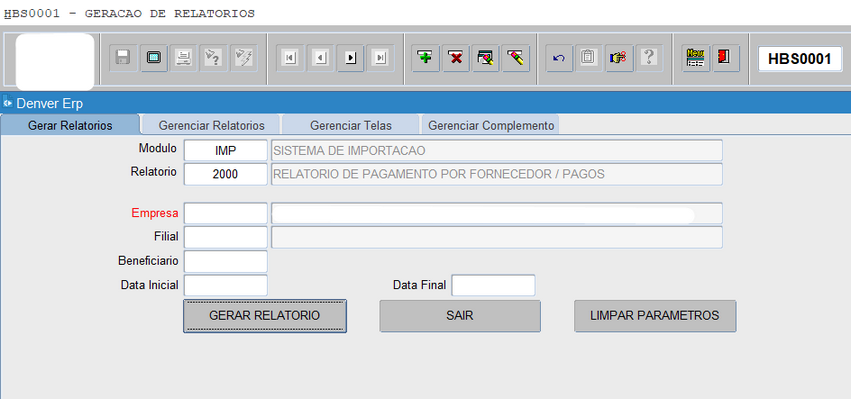Click the Modulo field containing IMP
Viewport: 851px width, 399px height.
[226, 150]
